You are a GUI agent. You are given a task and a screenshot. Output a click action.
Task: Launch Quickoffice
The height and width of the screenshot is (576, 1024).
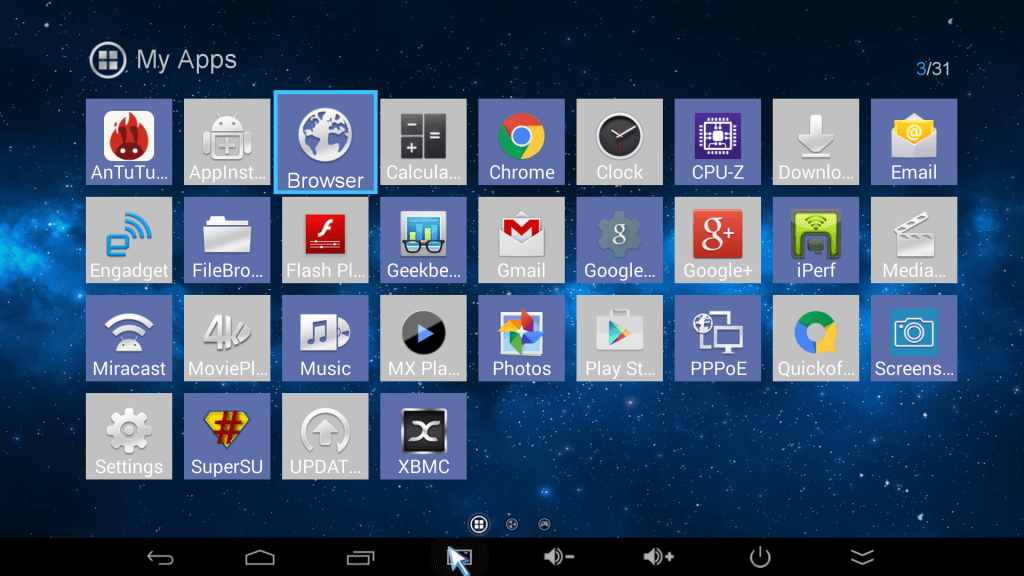(x=816, y=338)
